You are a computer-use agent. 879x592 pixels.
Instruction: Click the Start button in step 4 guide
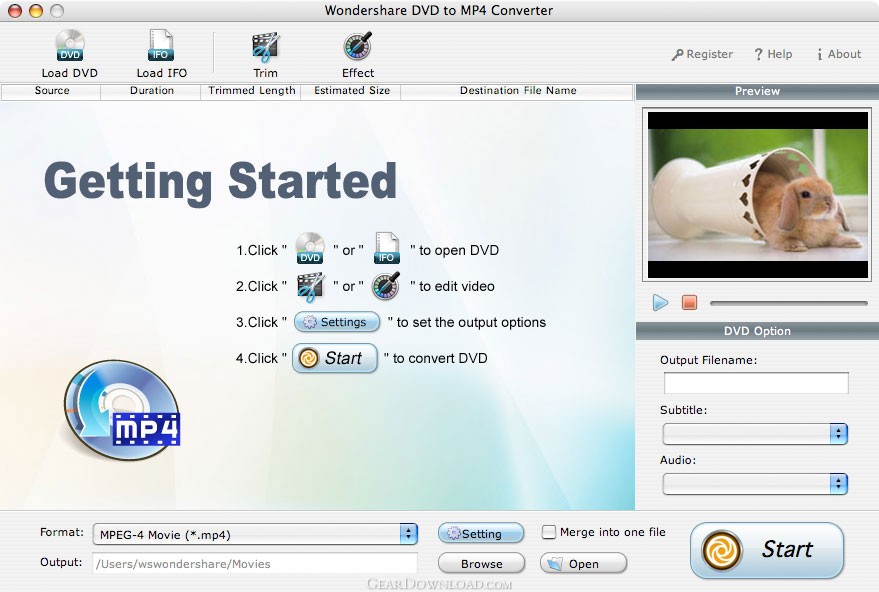pos(335,358)
